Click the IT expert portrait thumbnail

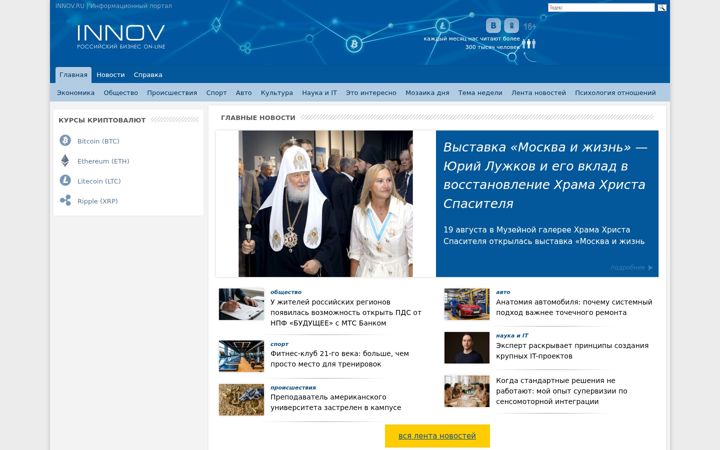[467, 348]
